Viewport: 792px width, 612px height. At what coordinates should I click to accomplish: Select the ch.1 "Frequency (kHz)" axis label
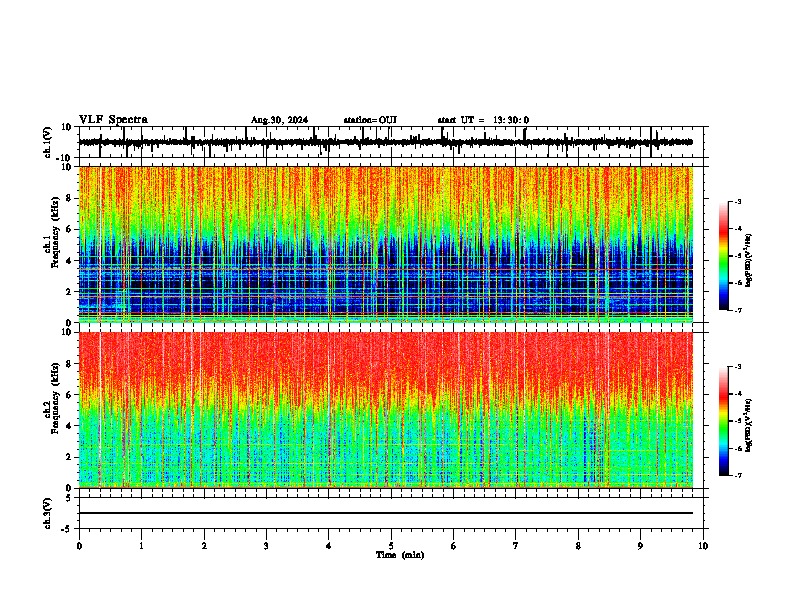(x=56, y=232)
